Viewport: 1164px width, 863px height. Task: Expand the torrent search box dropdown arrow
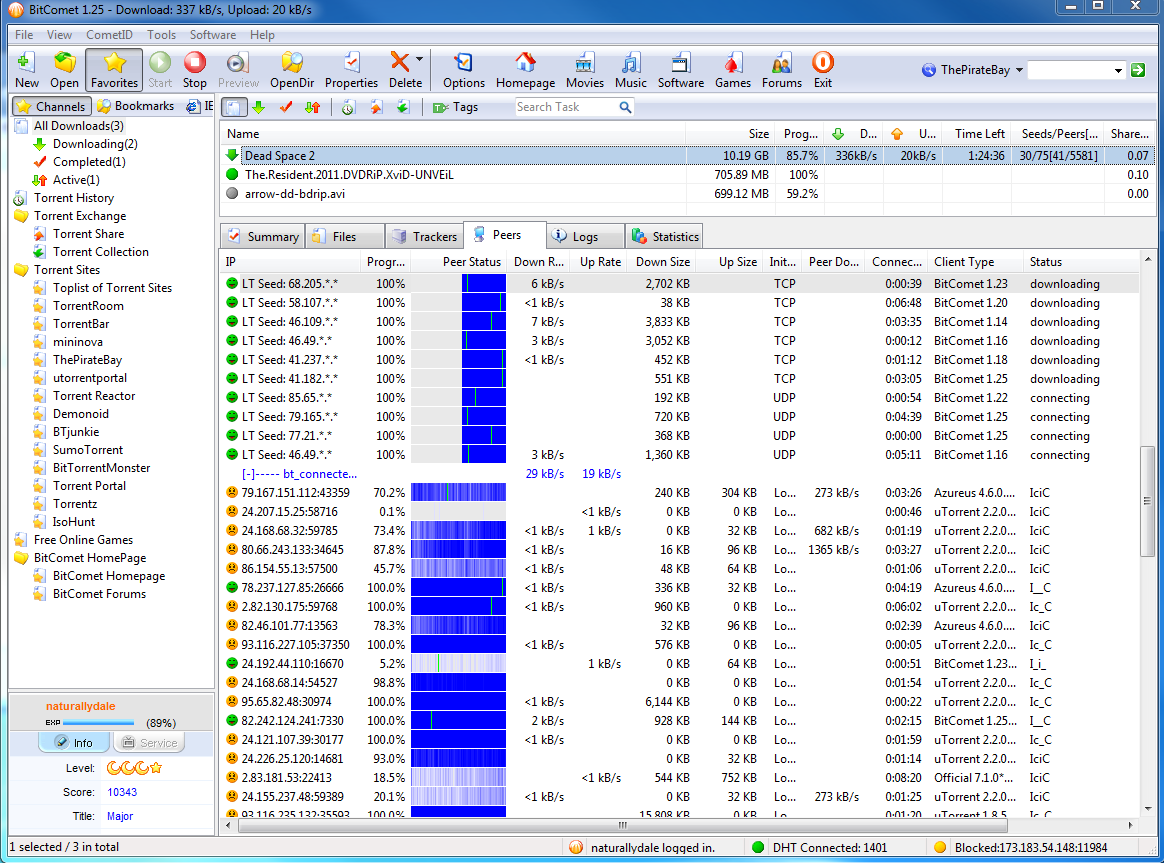coord(1118,70)
